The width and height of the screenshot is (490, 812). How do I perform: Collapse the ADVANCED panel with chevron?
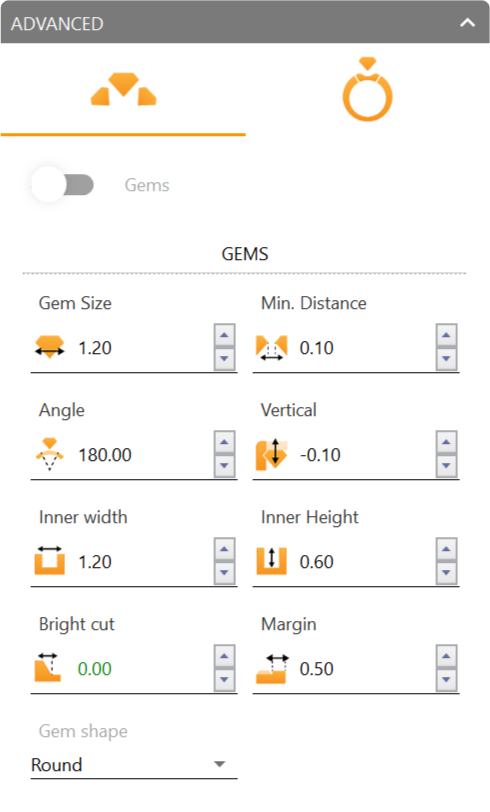467,23
